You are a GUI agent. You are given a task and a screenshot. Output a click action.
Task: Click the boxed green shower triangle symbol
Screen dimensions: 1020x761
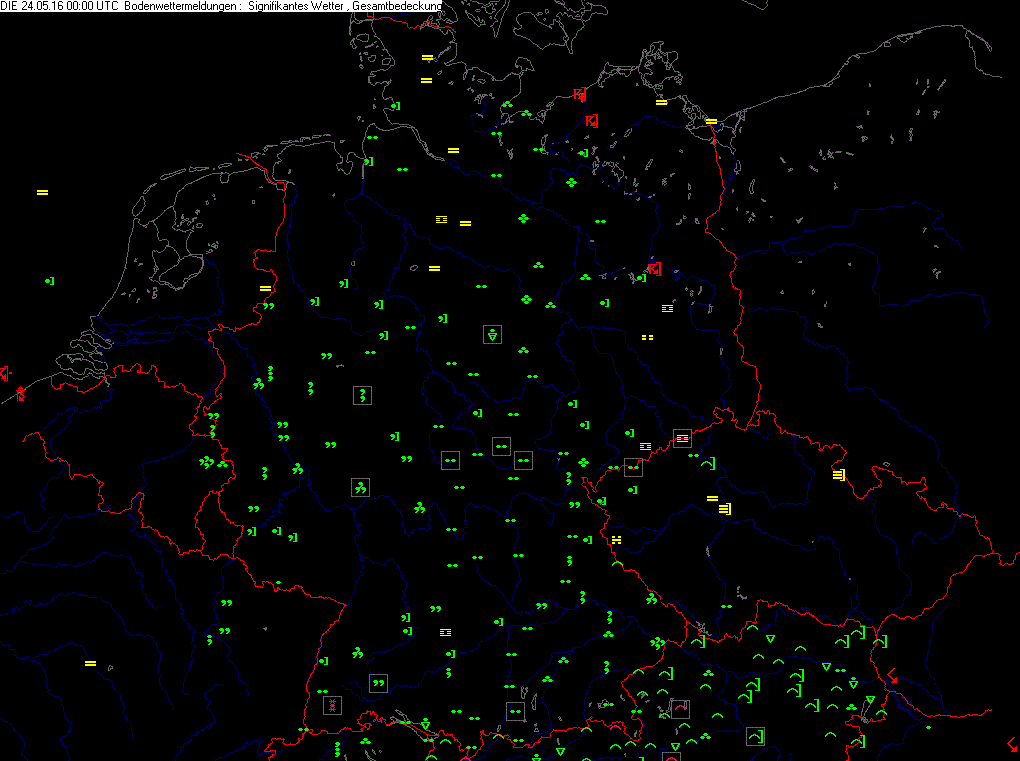pyautogui.click(x=492, y=334)
